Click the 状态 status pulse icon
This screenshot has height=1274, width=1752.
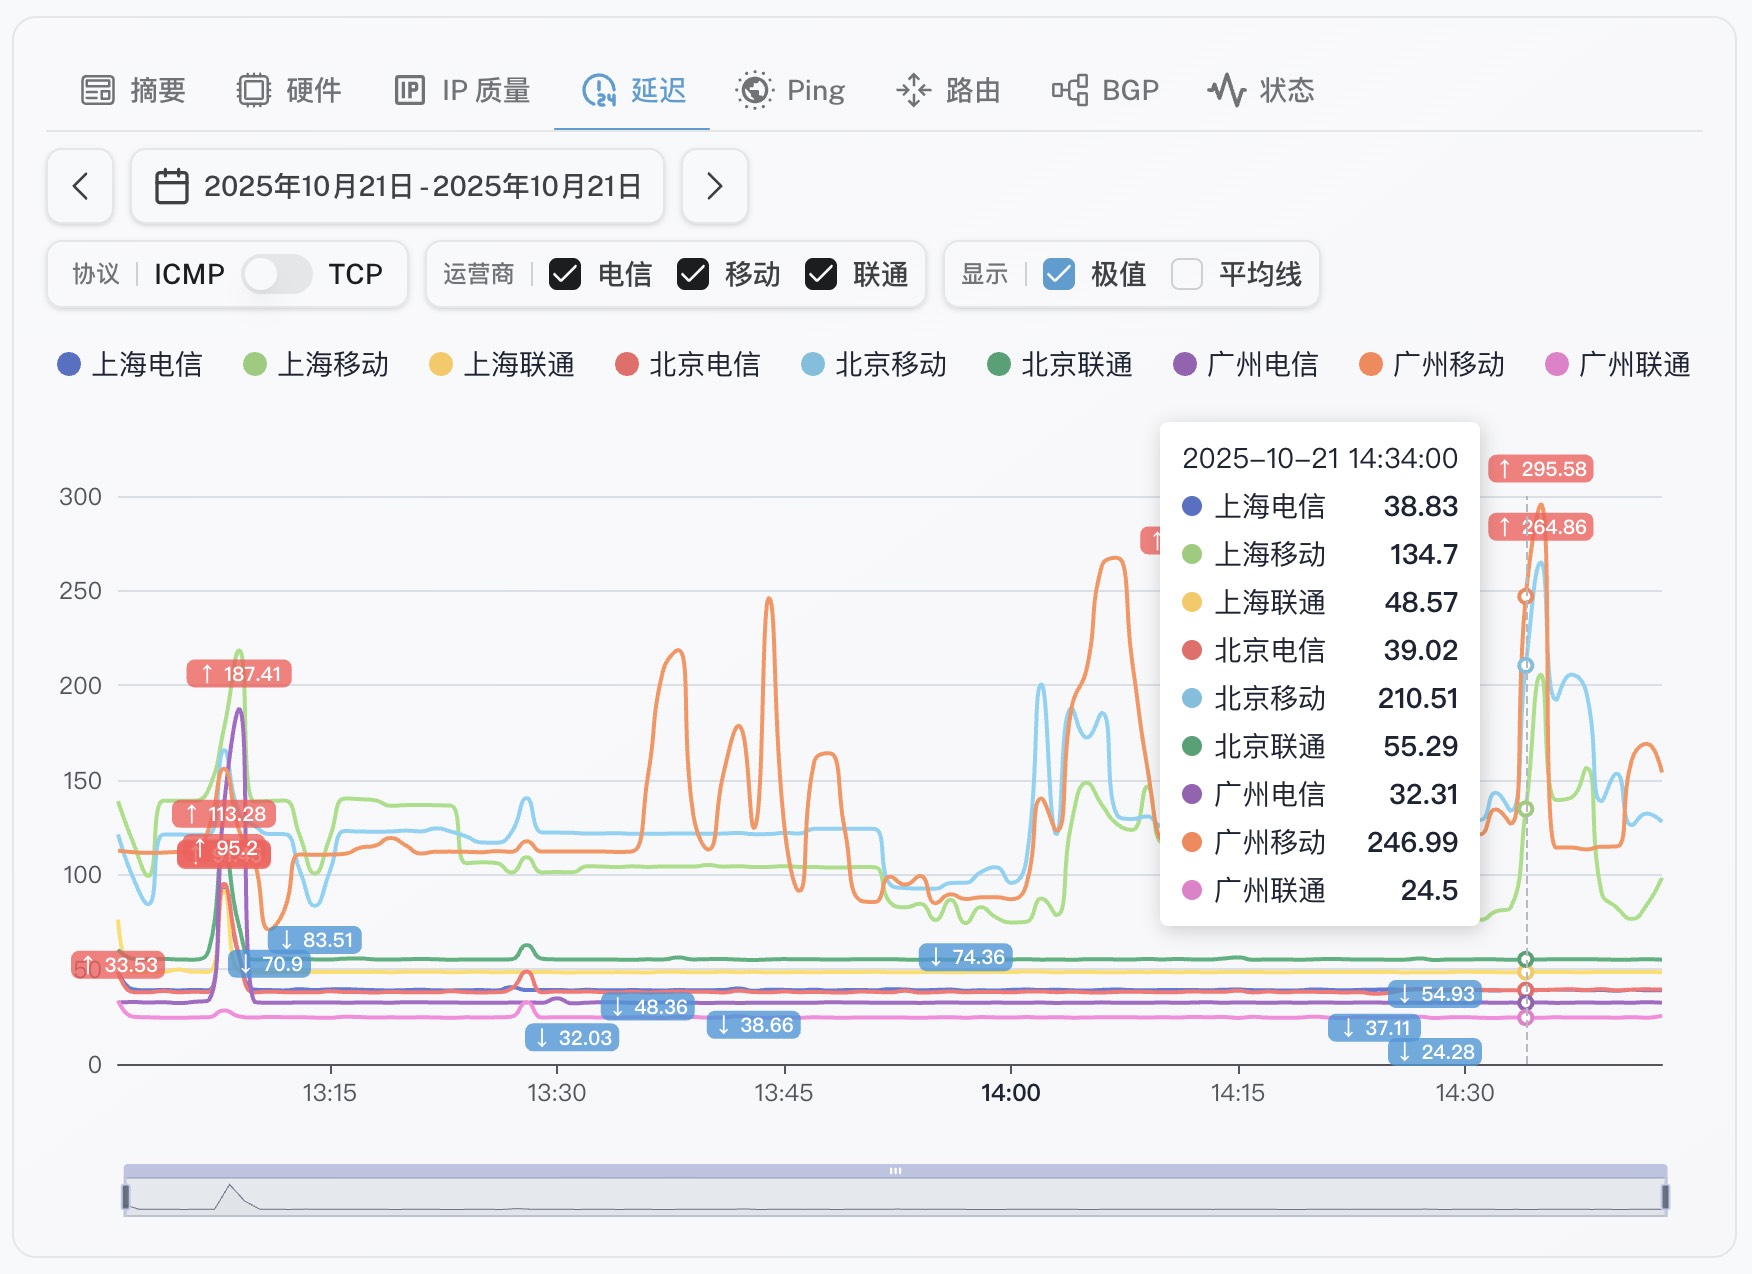tap(1226, 90)
